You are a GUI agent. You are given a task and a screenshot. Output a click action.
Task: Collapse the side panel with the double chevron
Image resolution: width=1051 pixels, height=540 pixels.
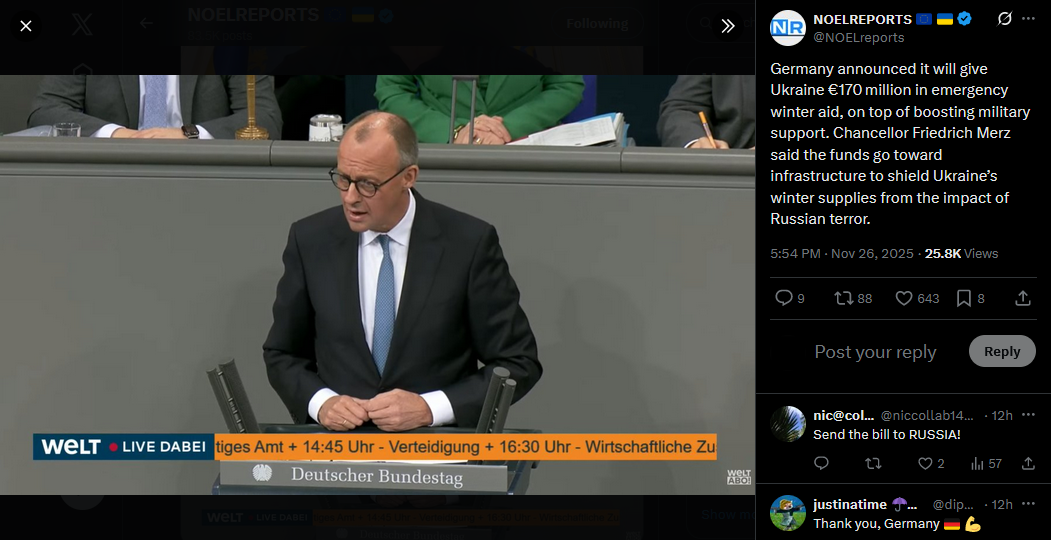(x=728, y=26)
